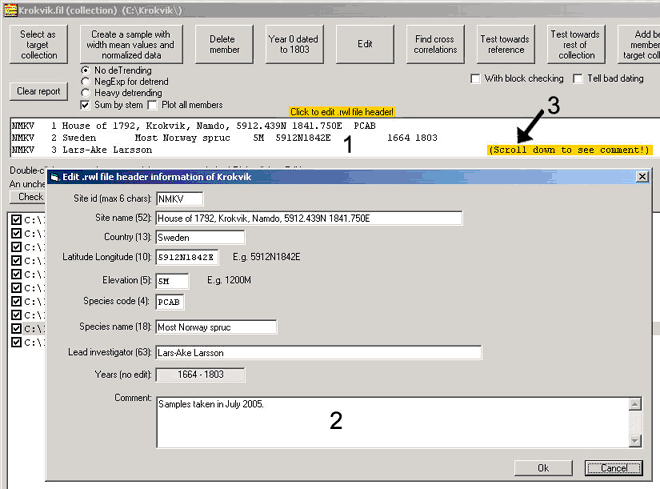Click Comment box scroll down arrow
Viewport: 660px width, 489px height.
(x=635, y=441)
